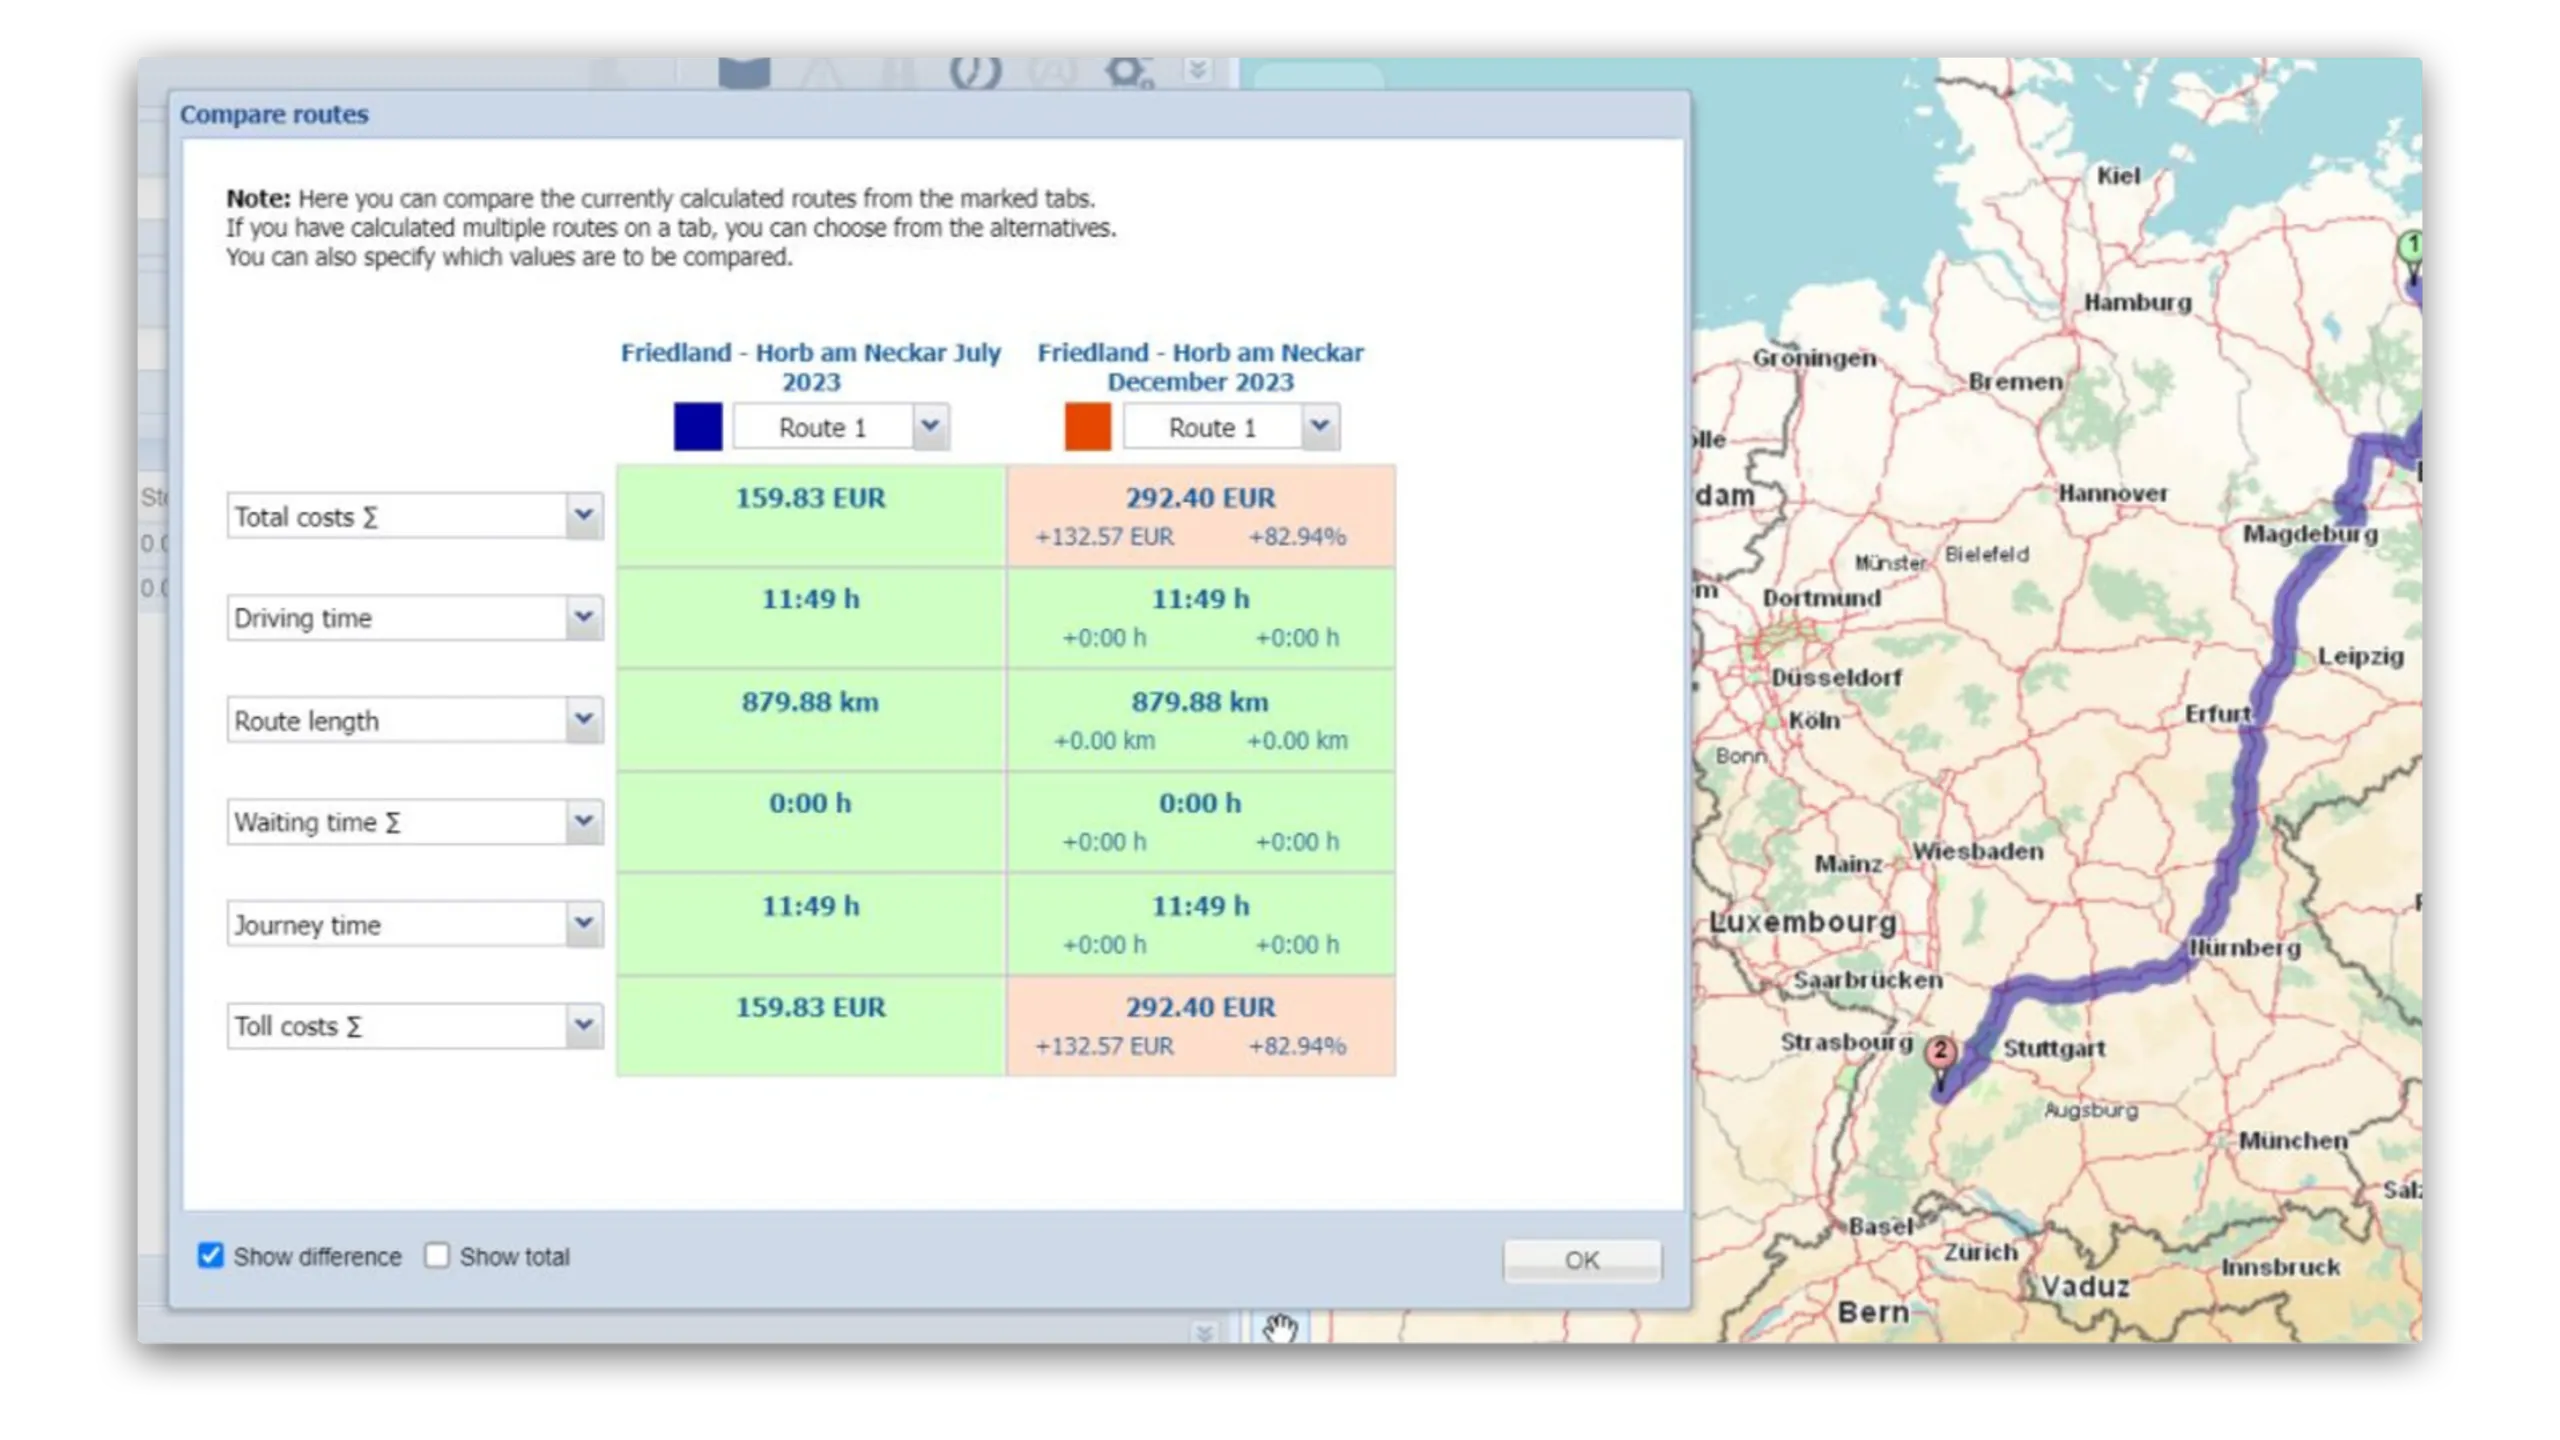
Task: Confirm the dialog with the OK button
Action: [1582, 1260]
